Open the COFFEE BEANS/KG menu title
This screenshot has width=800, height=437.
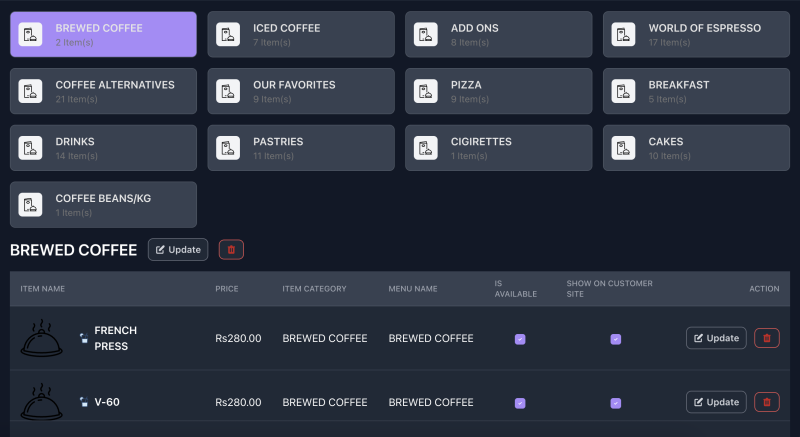point(103,198)
